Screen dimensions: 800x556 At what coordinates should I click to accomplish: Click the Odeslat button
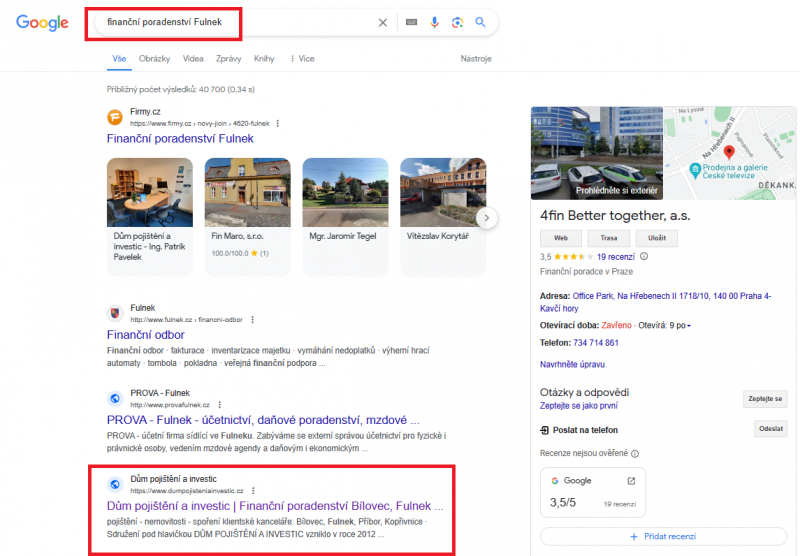click(770, 429)
